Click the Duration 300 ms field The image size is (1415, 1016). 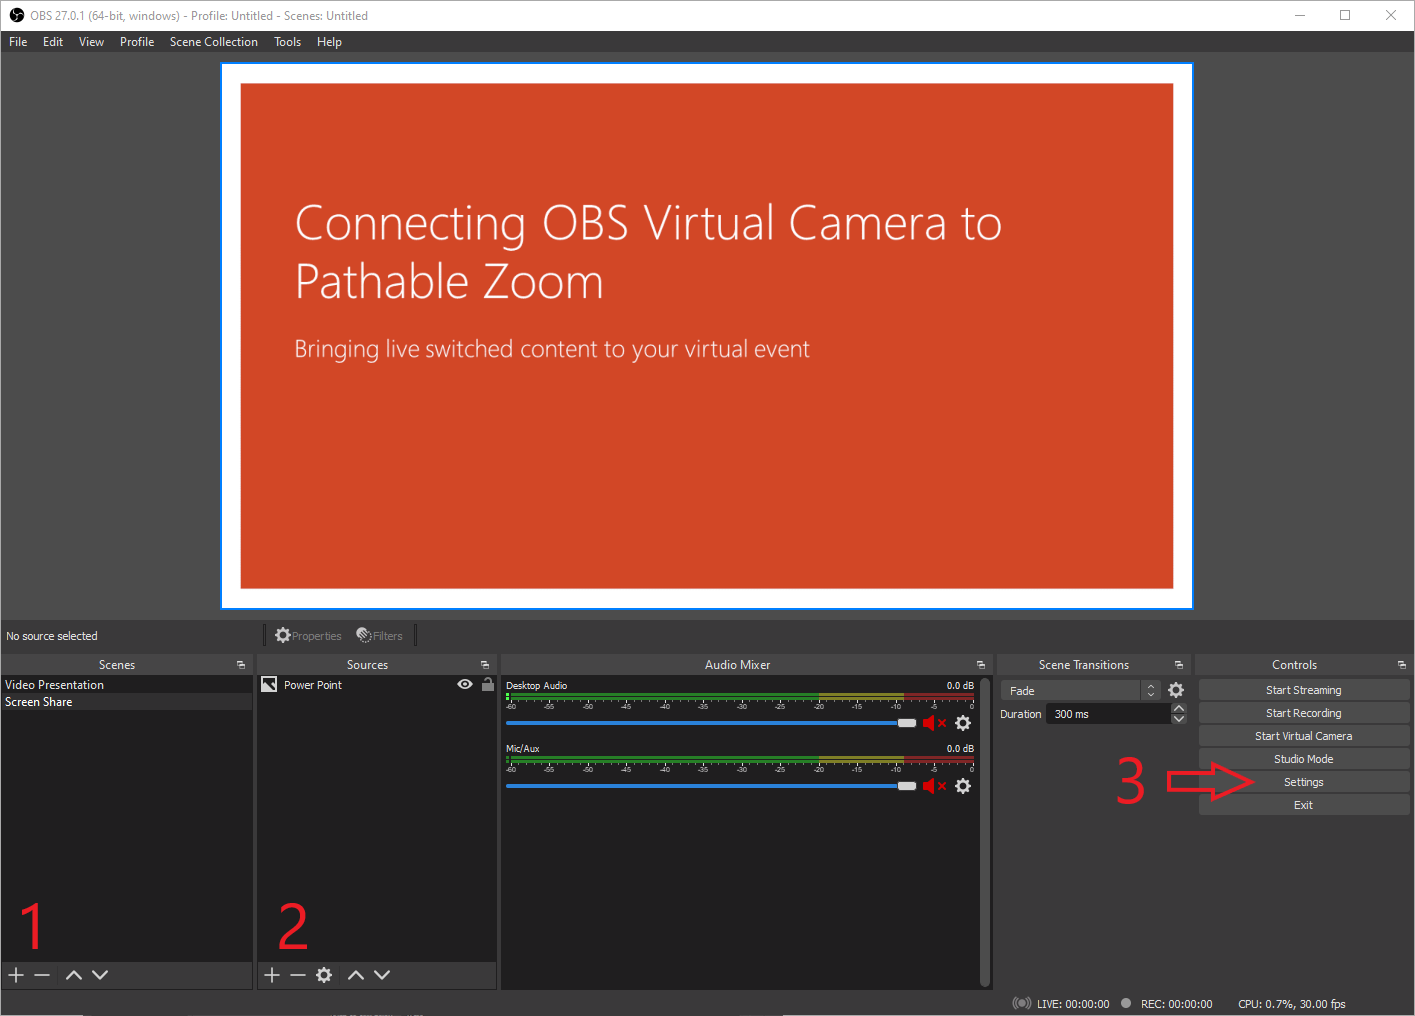(1108, 714)
